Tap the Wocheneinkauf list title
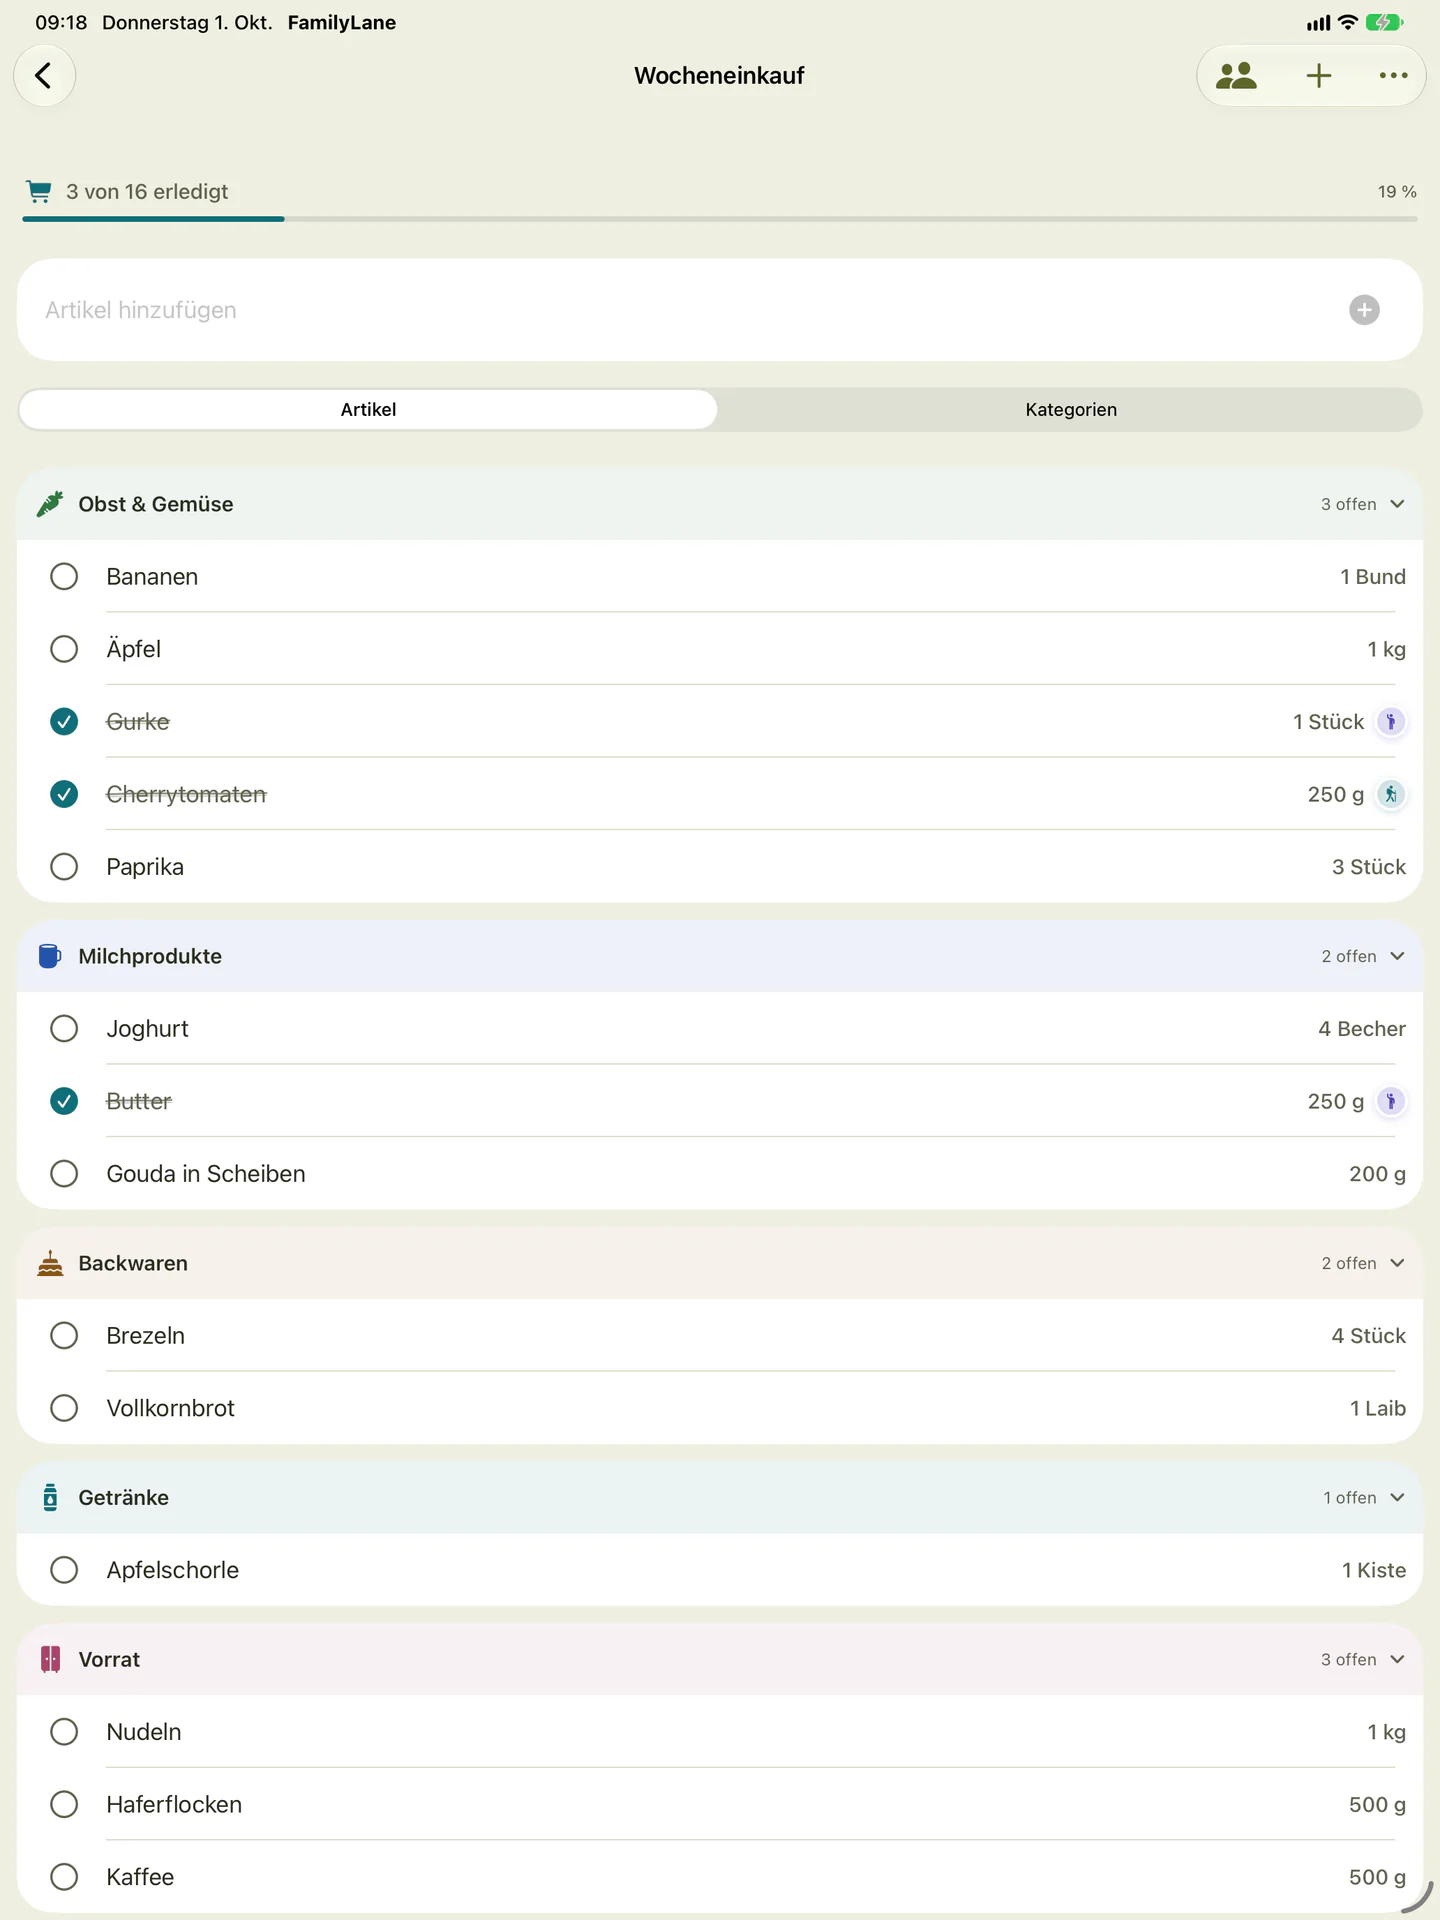The image size is (1440, 1920). coord(719,76)
